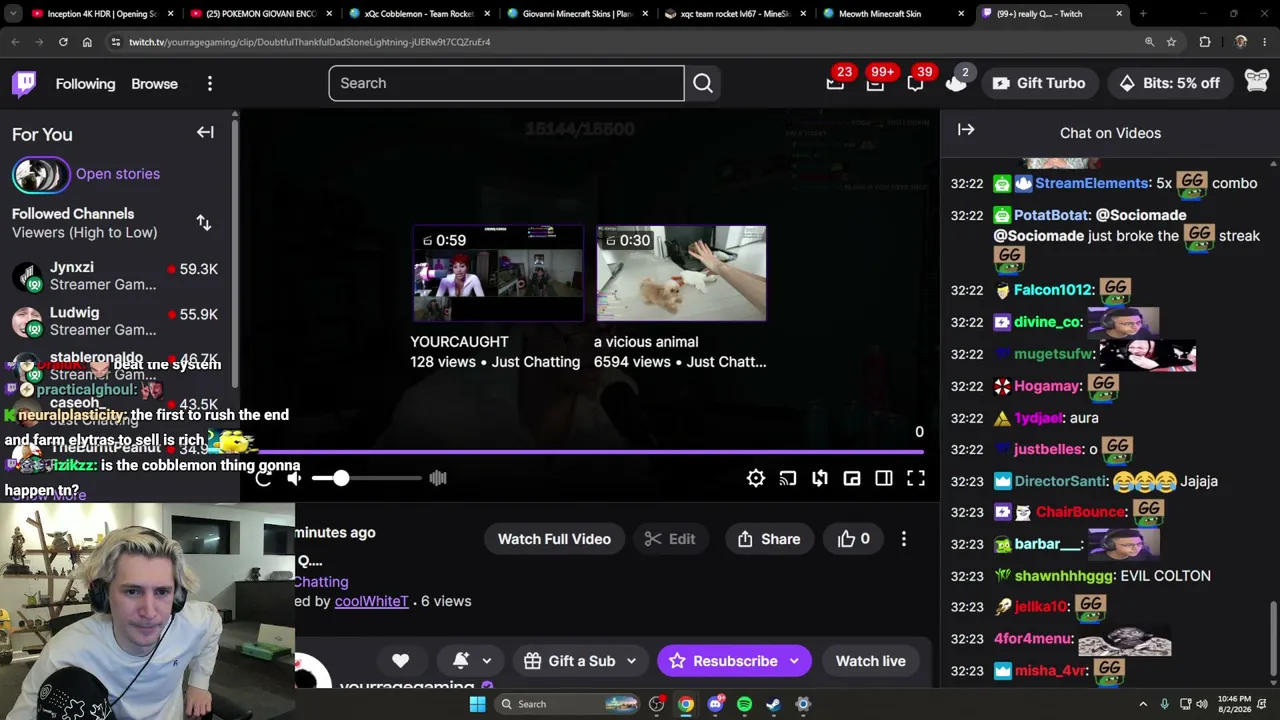This screenshot has height=720, width=1280.
Task: Open the user avatar menu
Action: pos(1257,83)
